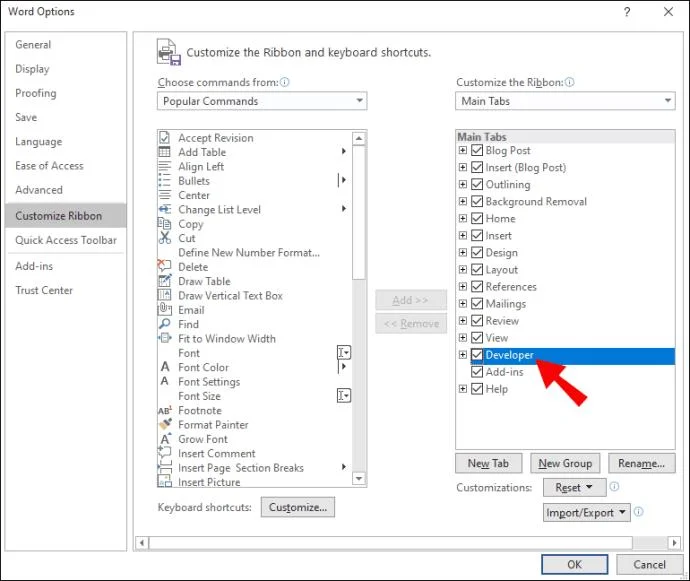Click the Insert Page Section Breaks icon
The height and width of the screenshot is (581, 690).
[x=165, y=467]
